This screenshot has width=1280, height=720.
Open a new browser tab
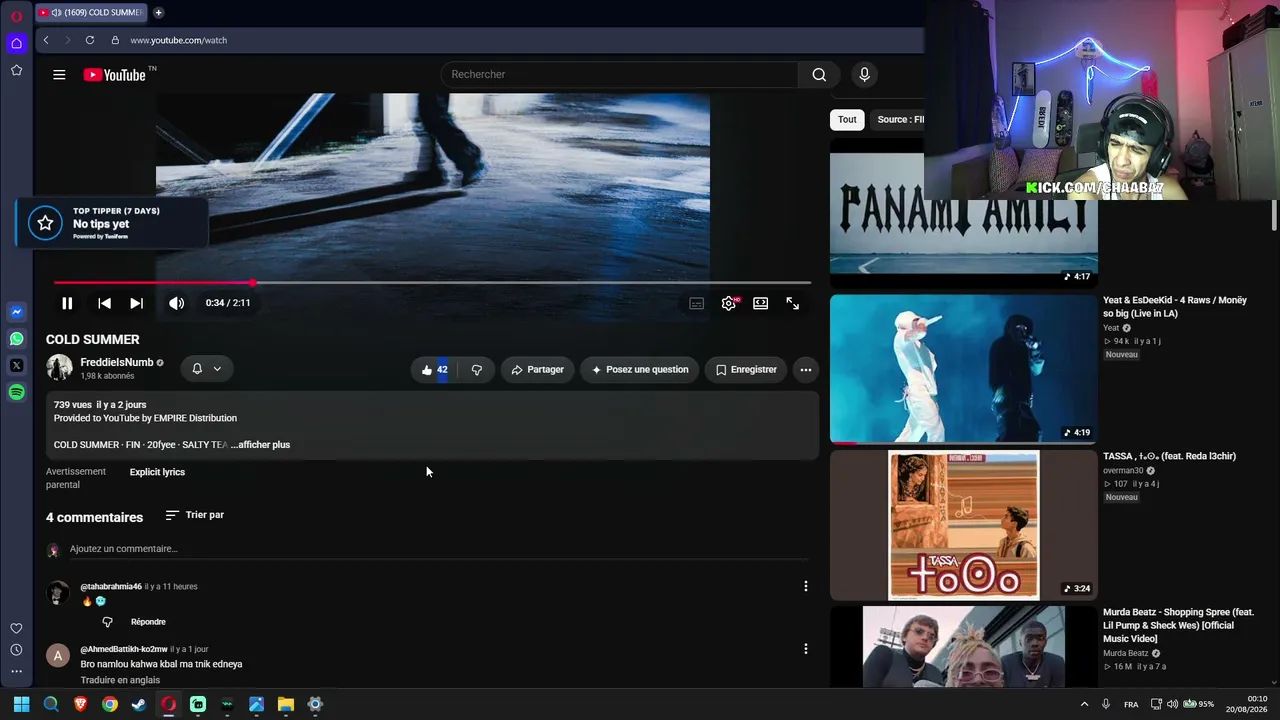[158, 13]
